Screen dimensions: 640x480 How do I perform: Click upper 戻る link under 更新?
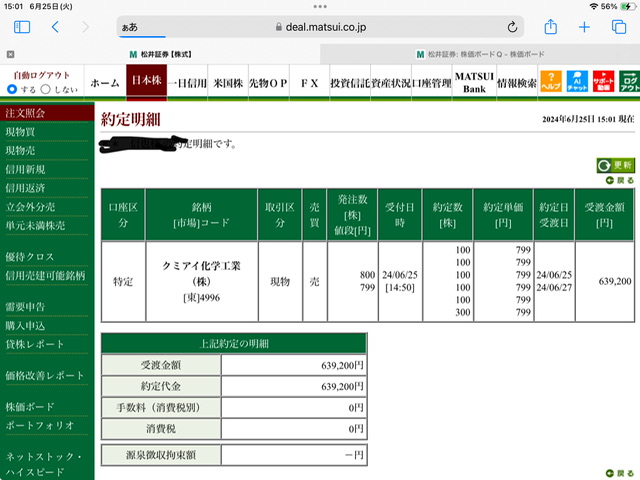point(620,180)
